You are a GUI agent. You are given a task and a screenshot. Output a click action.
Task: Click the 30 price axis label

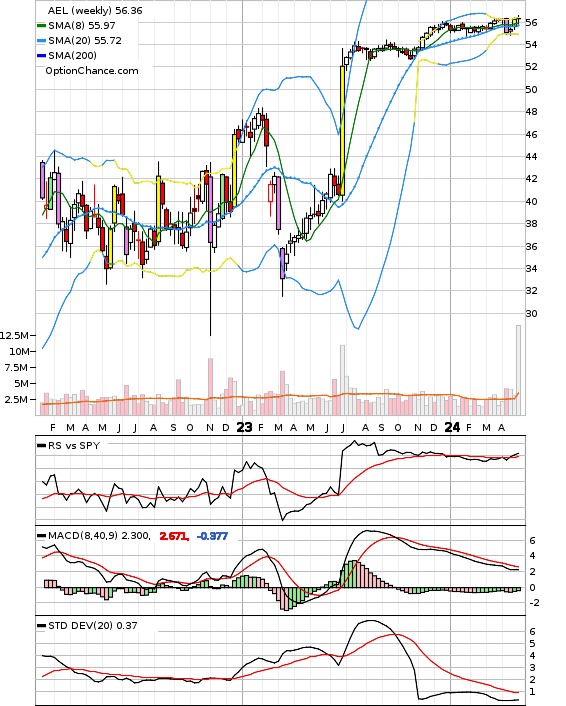coord(531,313)
